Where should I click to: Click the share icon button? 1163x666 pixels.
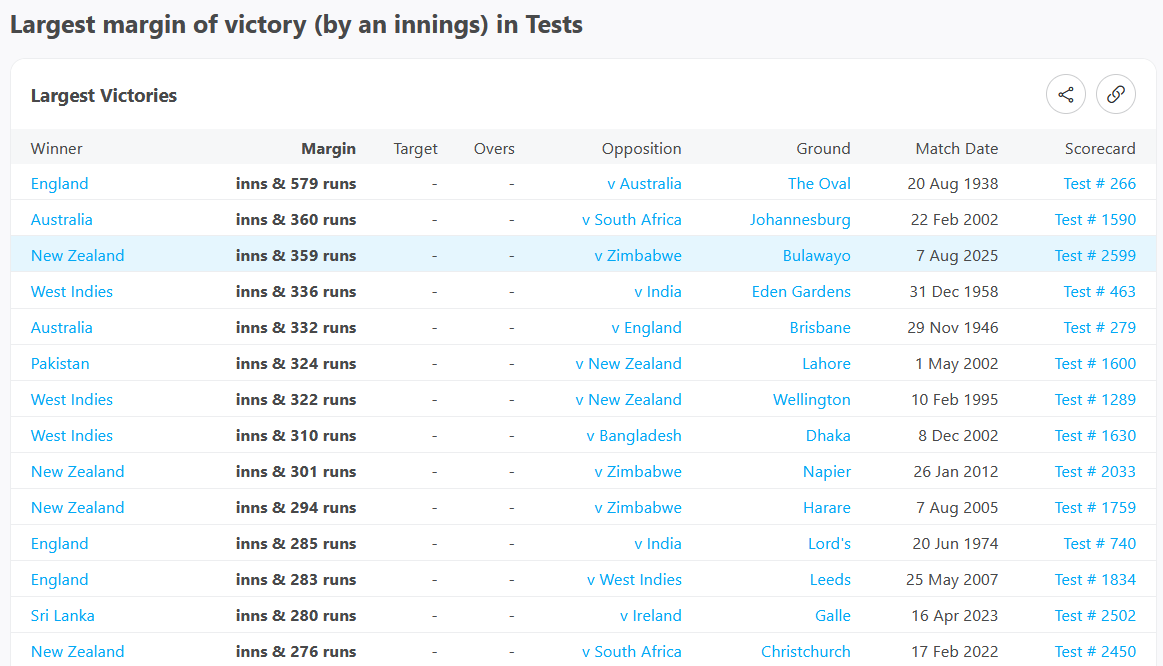coord(1066,95)
